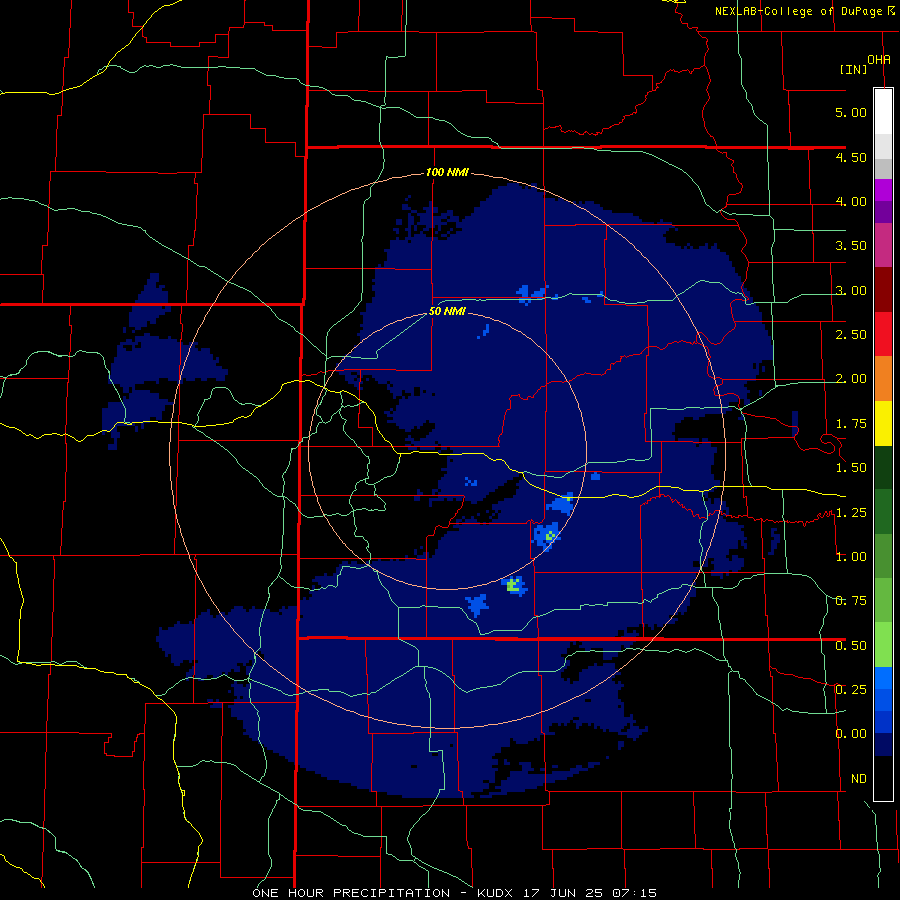900x900 pixels.
Task: Pick the yellow legend swatch
Action: 883,423
